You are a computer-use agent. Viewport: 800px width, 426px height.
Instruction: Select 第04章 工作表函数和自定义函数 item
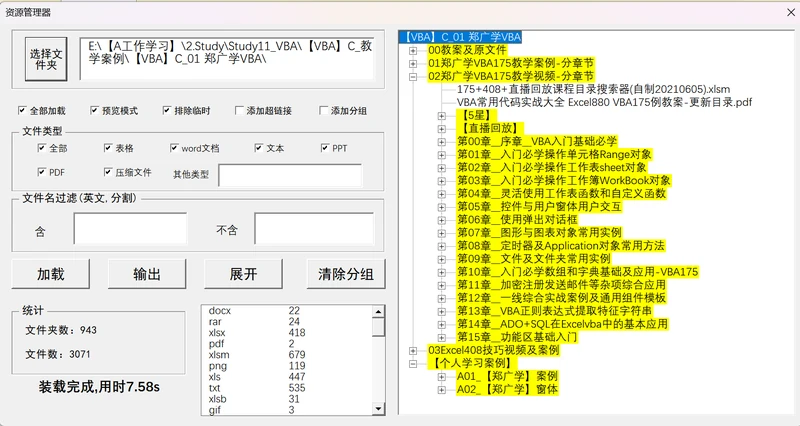[x=561, y=193]
